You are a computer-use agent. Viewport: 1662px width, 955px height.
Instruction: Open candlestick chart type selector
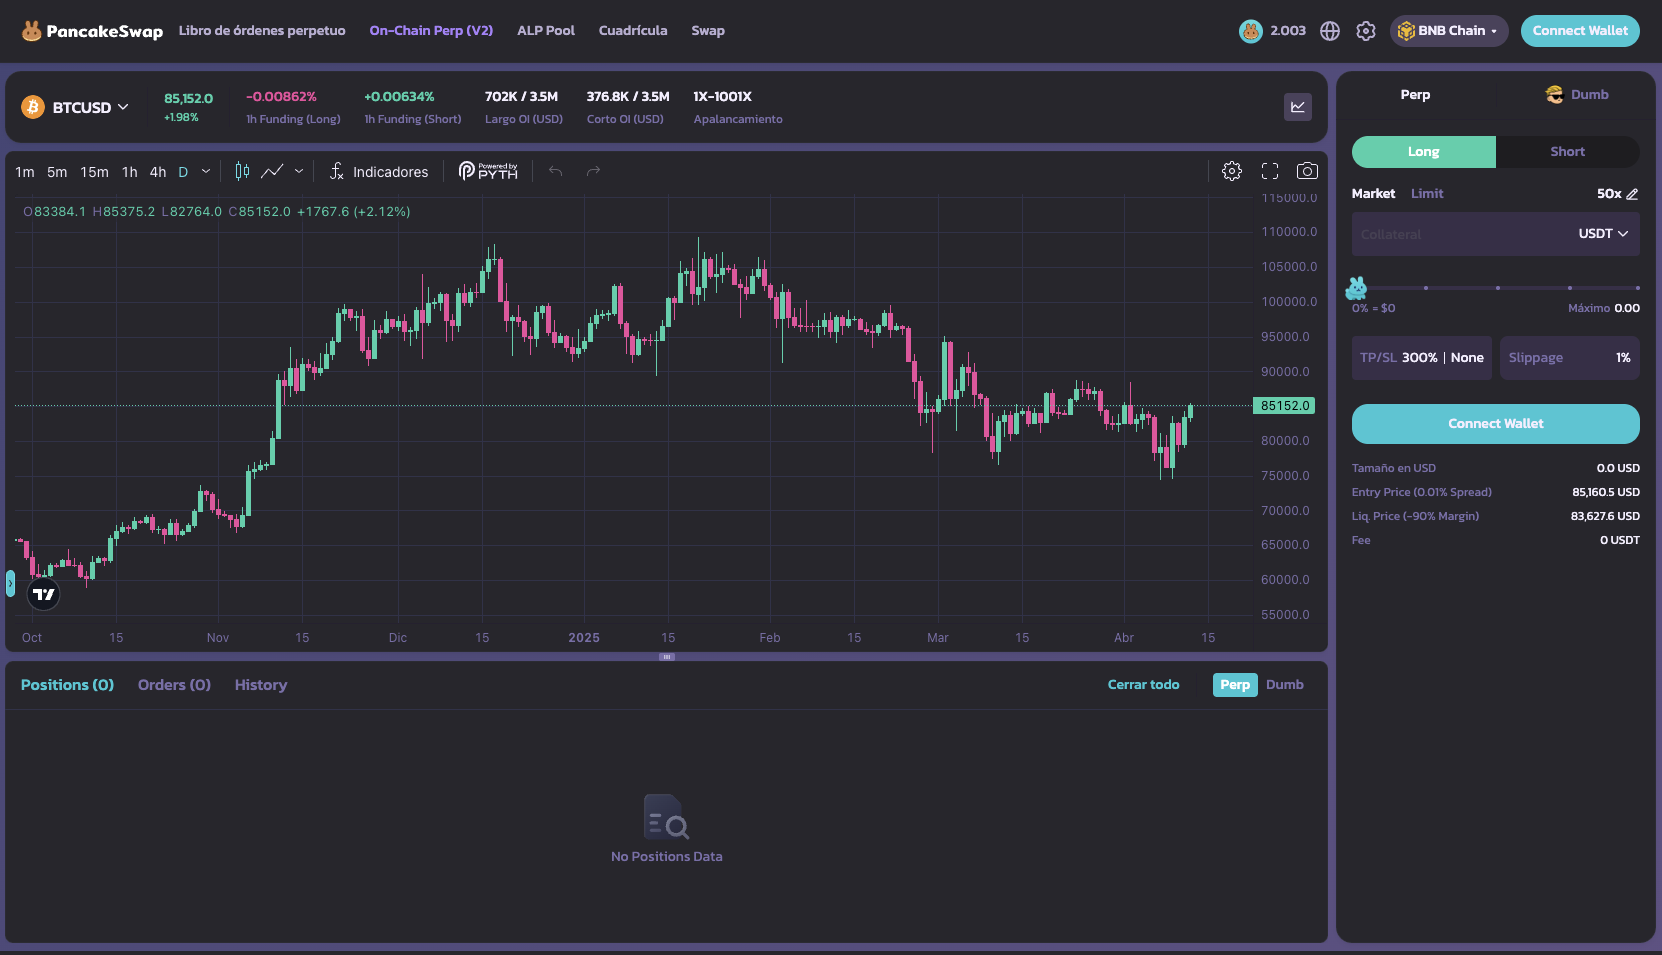coord(242,171)
